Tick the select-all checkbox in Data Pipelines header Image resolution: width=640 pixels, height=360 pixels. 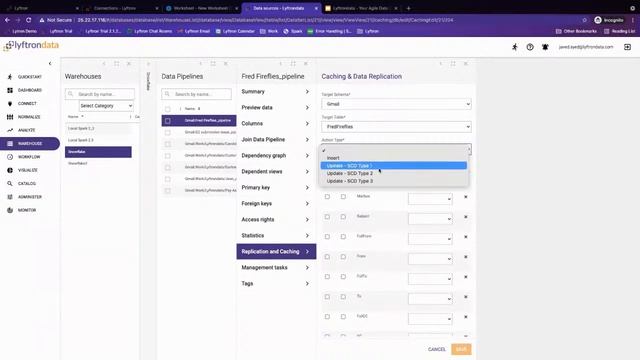click(x=167, y=109)
